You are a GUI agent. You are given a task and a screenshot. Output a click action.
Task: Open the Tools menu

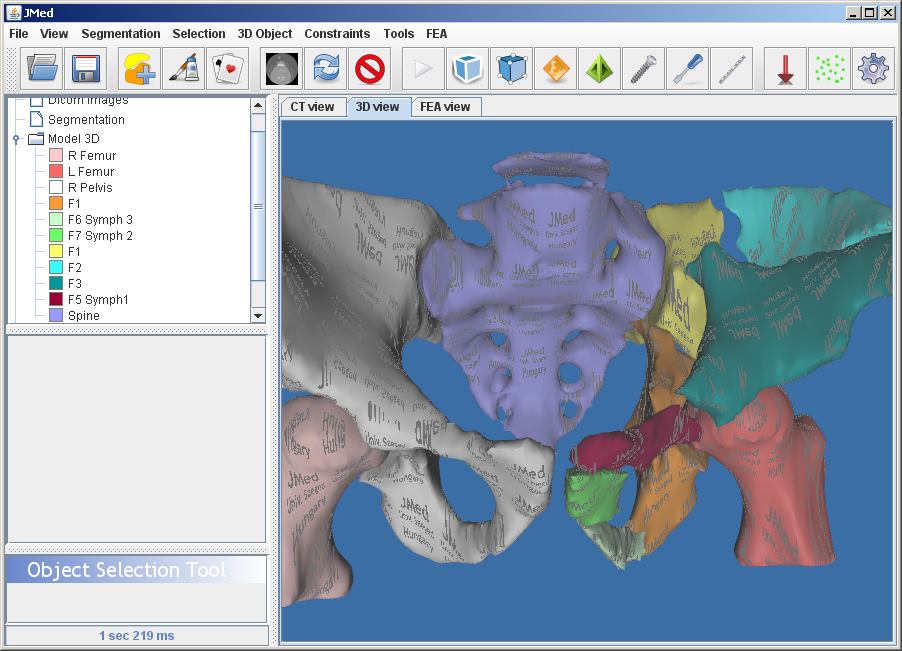tap(399, 34)
